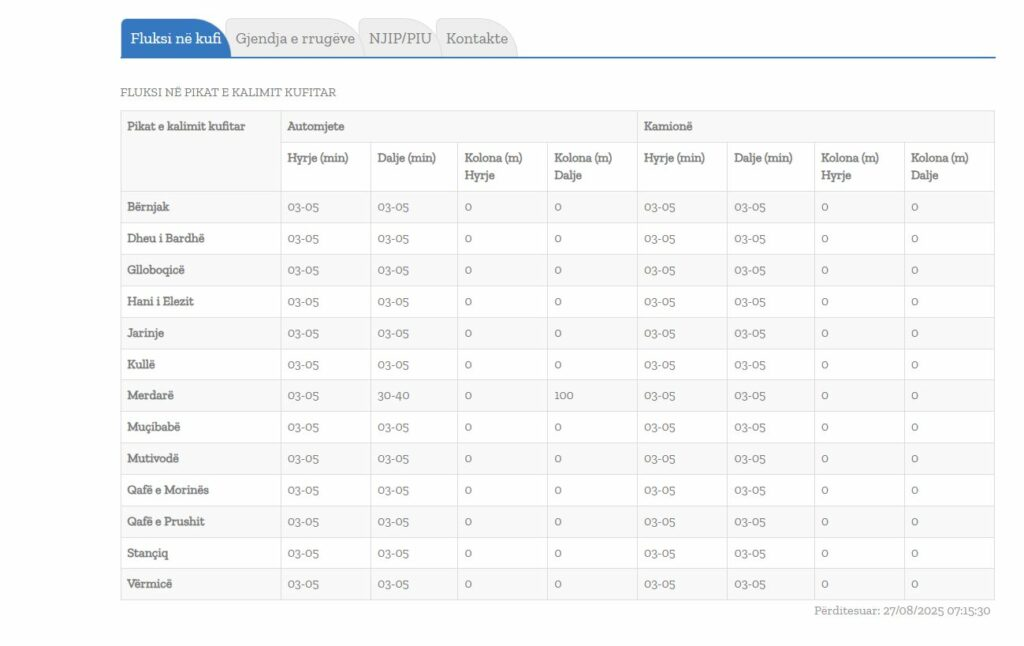Image resolution: width=1024 pixels, height=646 pixels.
Task: Select the Merdarë row label
Action: [x=150, y=396]
